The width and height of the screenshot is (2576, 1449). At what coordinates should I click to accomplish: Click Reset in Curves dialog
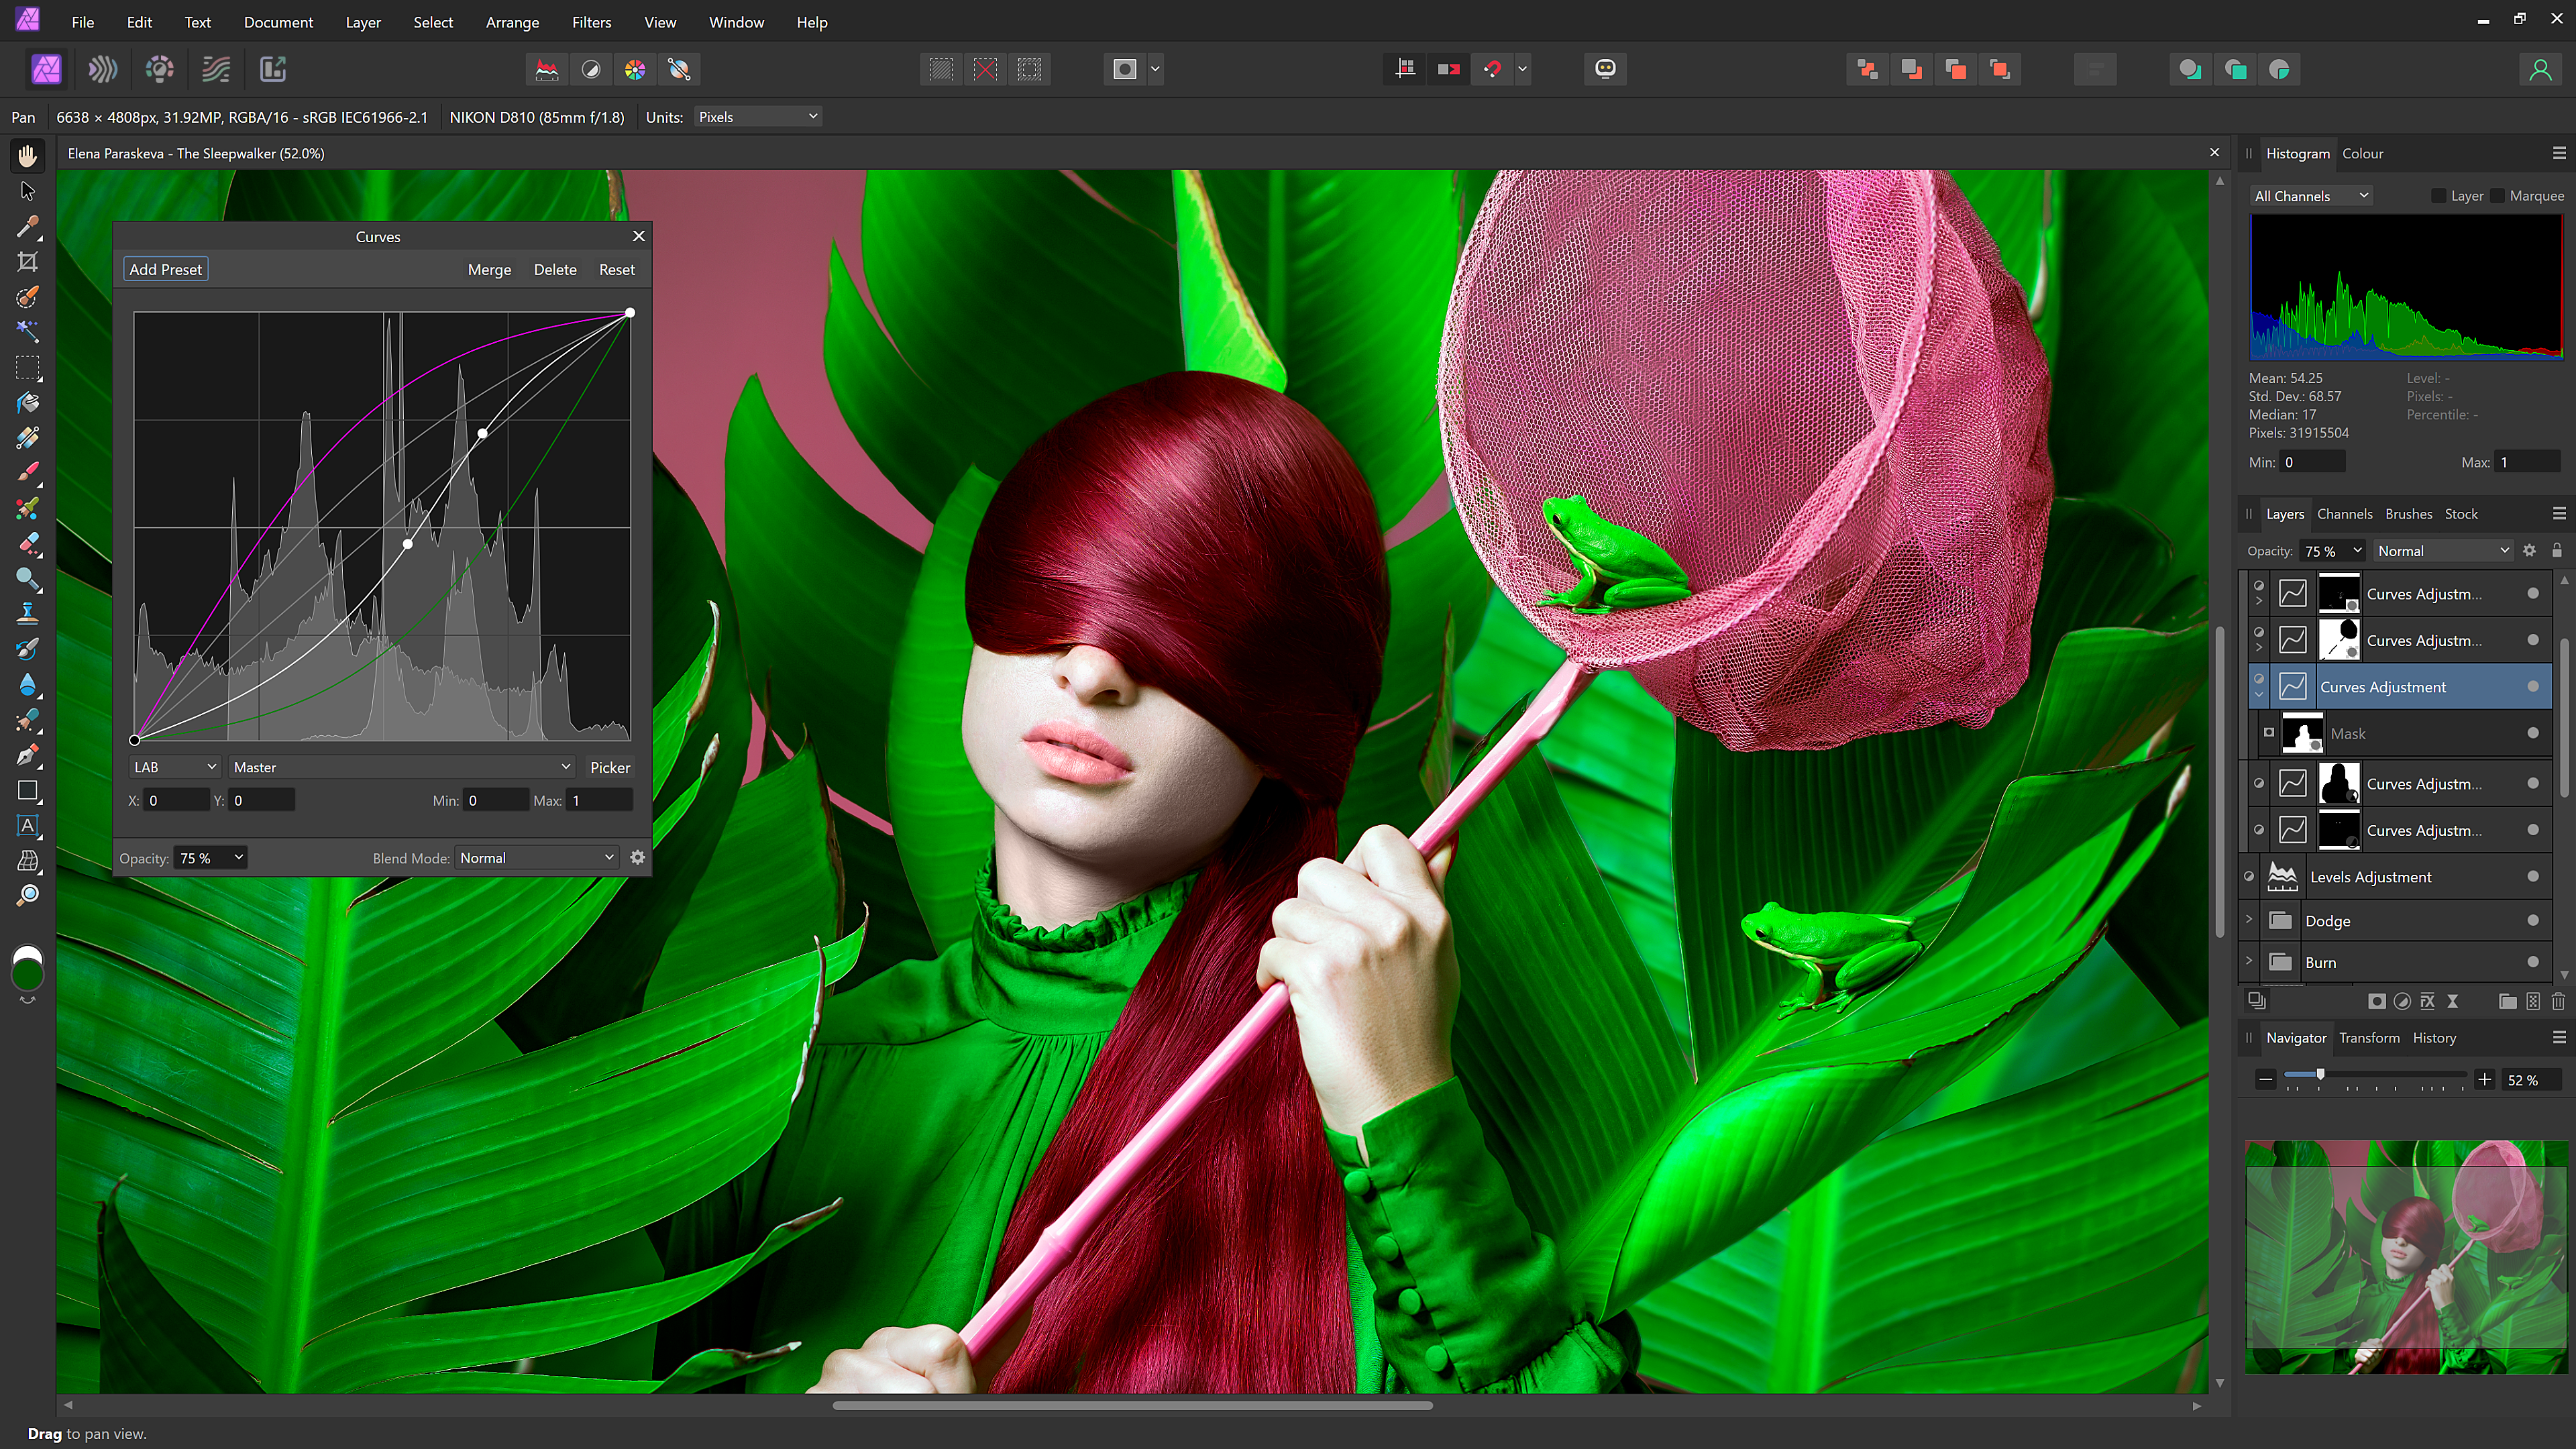[x=617, y=270]
